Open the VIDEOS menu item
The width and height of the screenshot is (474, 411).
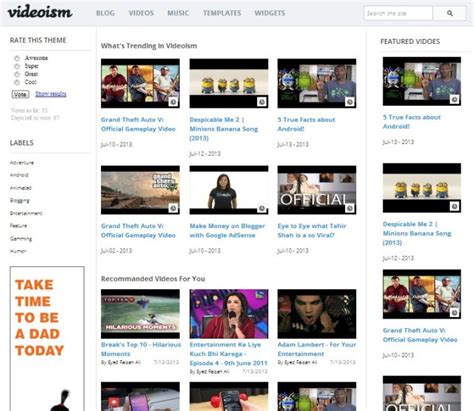click(141, 13)
